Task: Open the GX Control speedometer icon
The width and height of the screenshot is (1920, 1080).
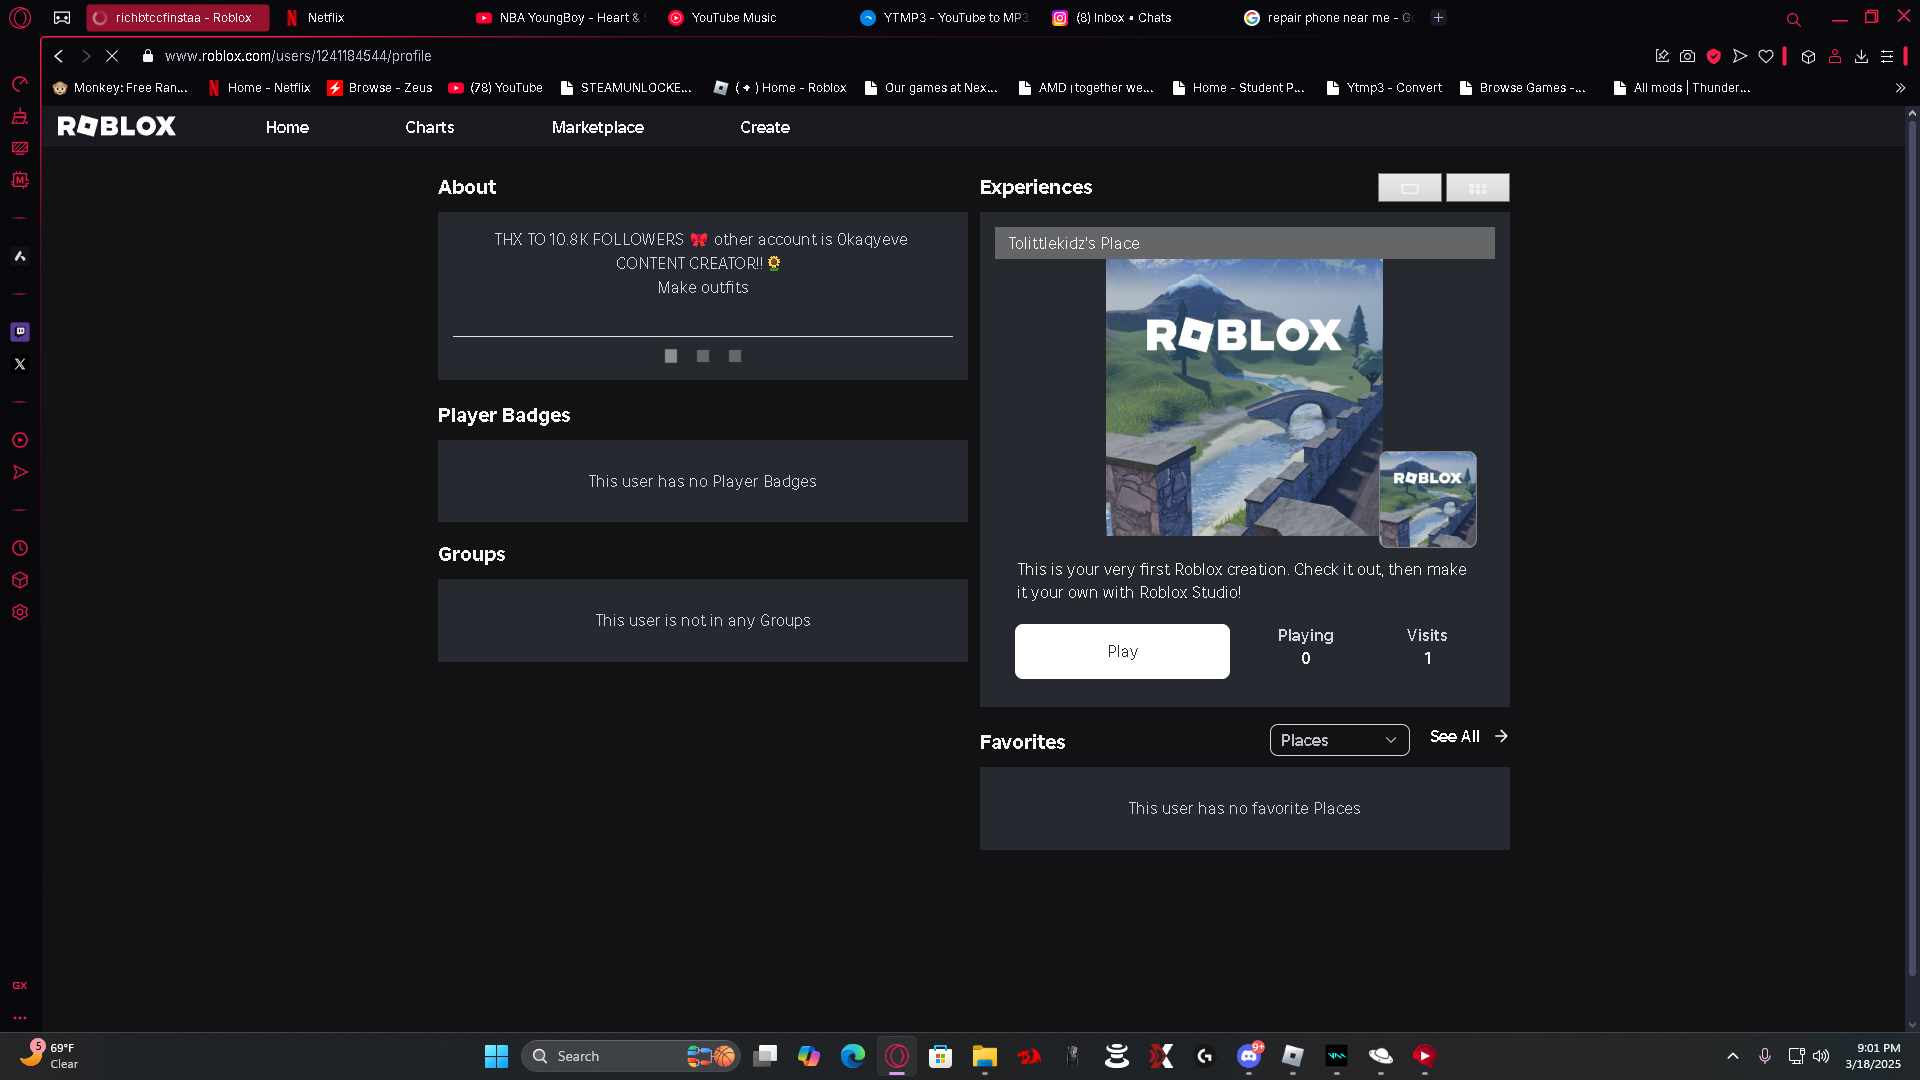Action: [20, 84]
